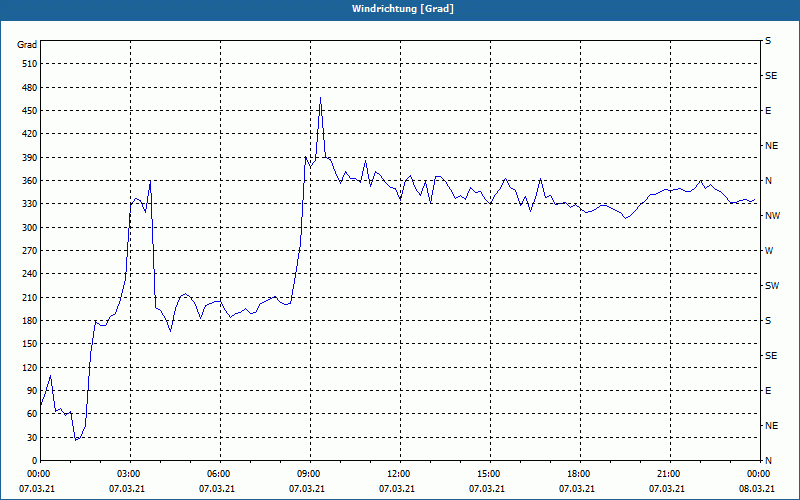Click the 00:00 time label above 07.03.21
The width and height of the screenshot is (800, 500).
coord(37,474)
